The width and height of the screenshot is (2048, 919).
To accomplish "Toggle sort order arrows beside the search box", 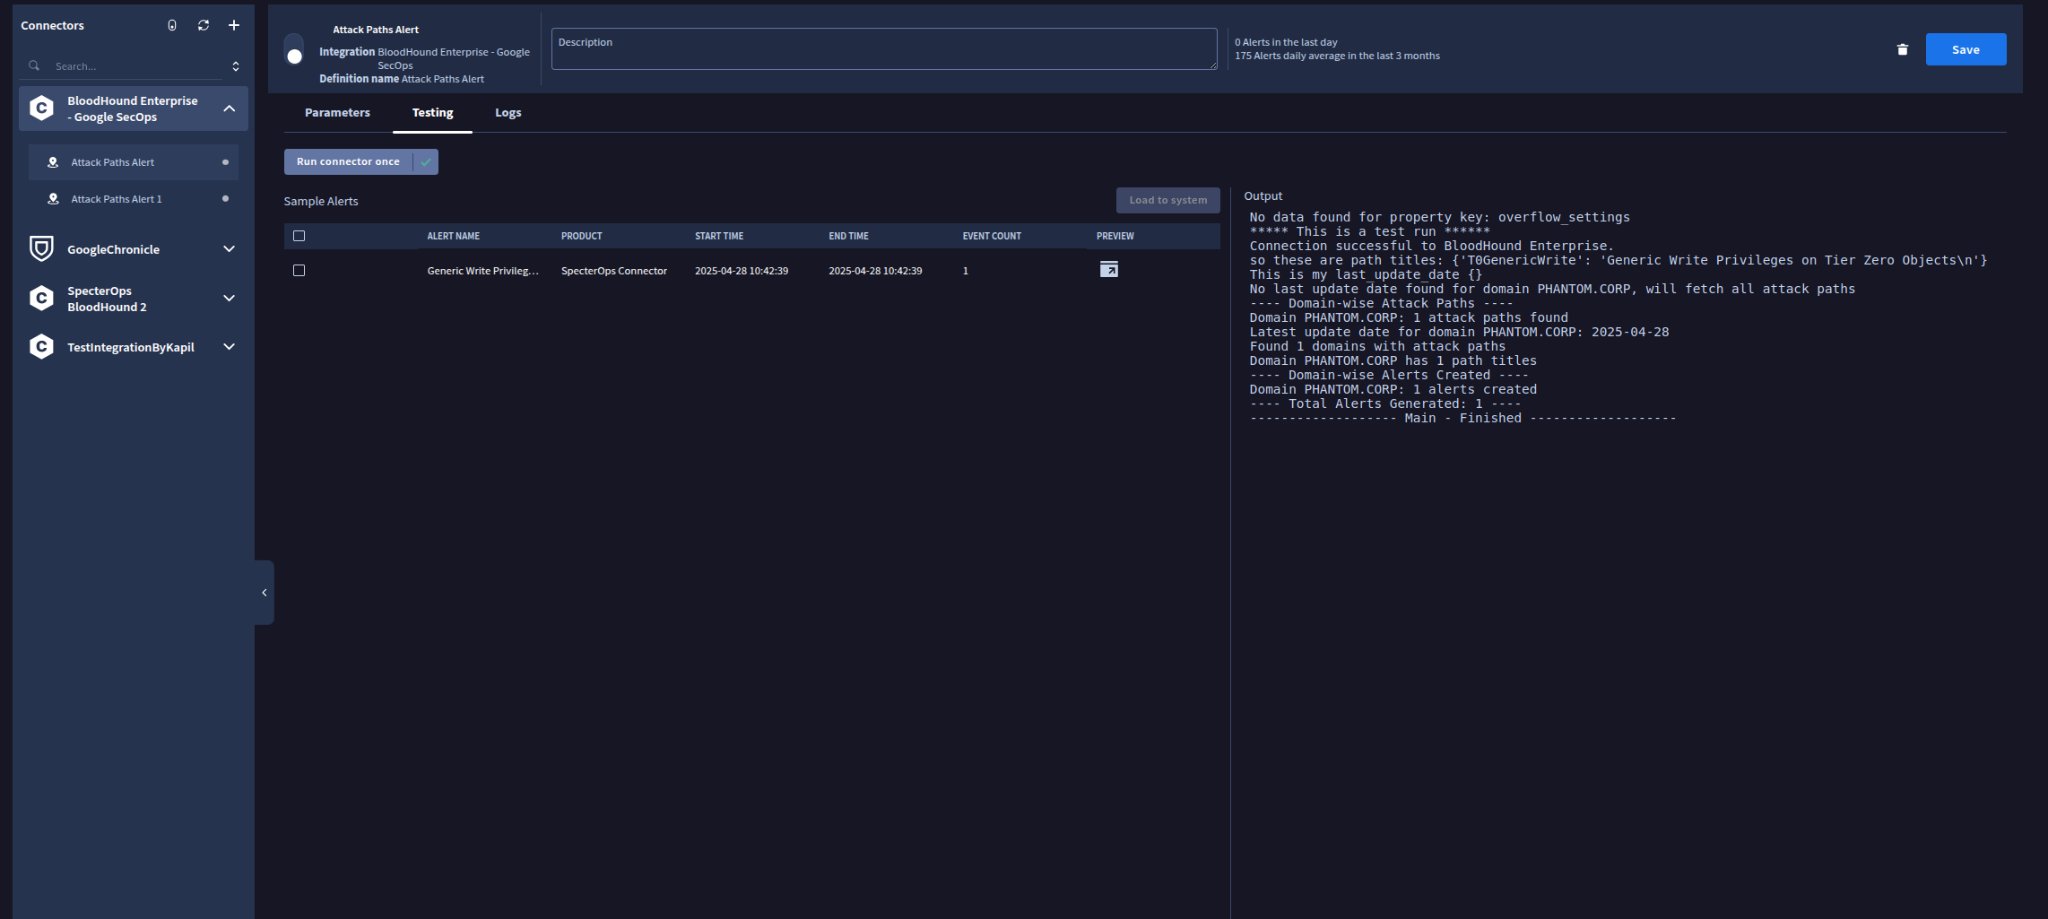I will point(236,66).
